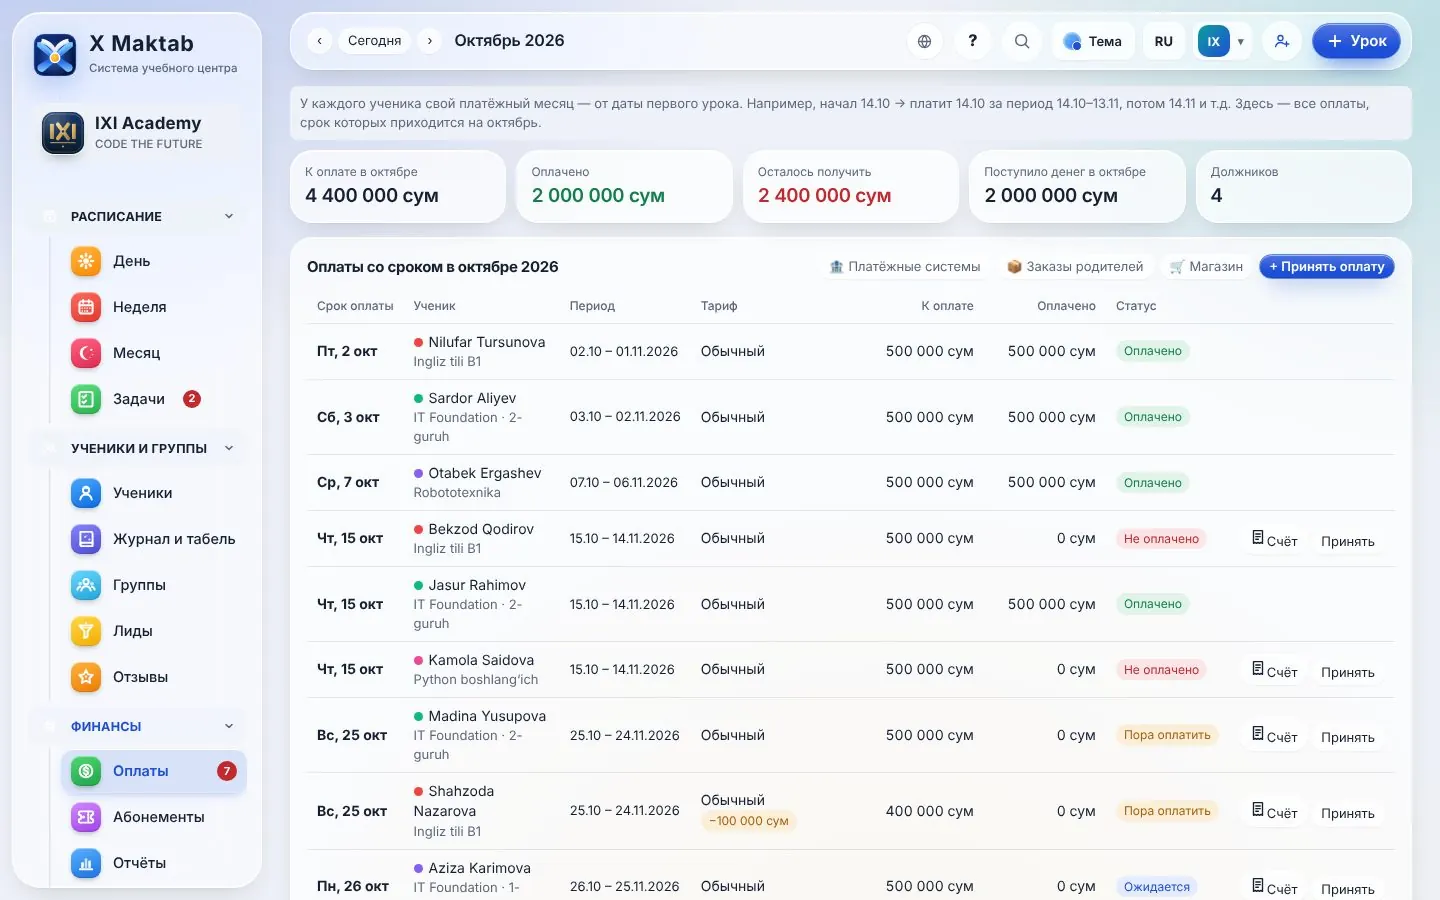The image size is (1440, 900).
Task: Click the X Maktab logo icon
Action: pyautogui.click(x=55, y=54)
